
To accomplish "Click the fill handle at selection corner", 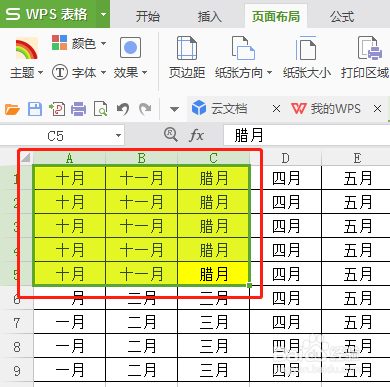I will pos(249,285).
